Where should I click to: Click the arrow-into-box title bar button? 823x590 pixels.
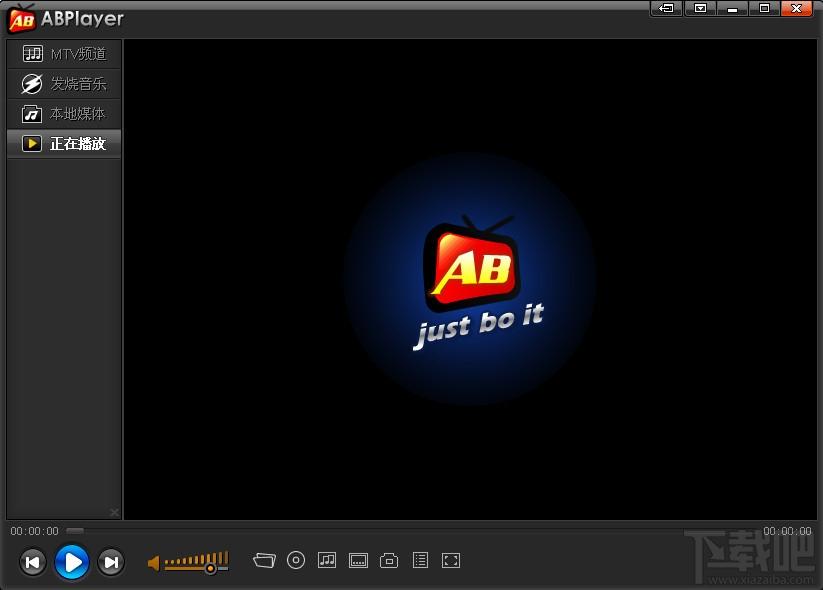tap(667, 8)
